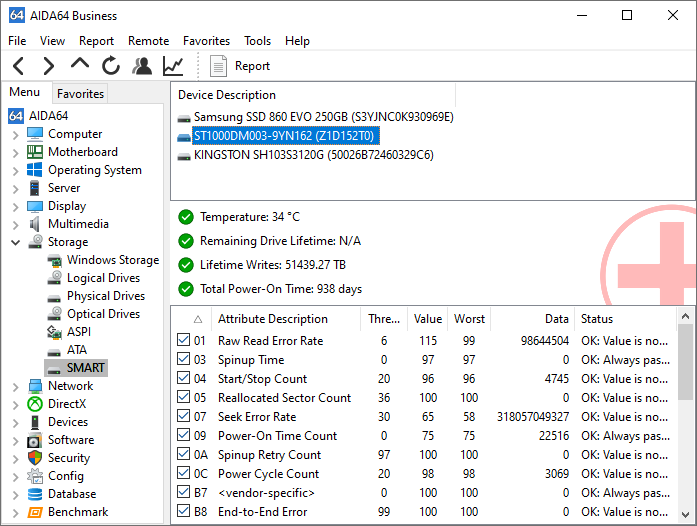697x526 pixels.
Task: Toggle checkbox for 05 Reallocated Sector Count
Action: coord(183,397)
